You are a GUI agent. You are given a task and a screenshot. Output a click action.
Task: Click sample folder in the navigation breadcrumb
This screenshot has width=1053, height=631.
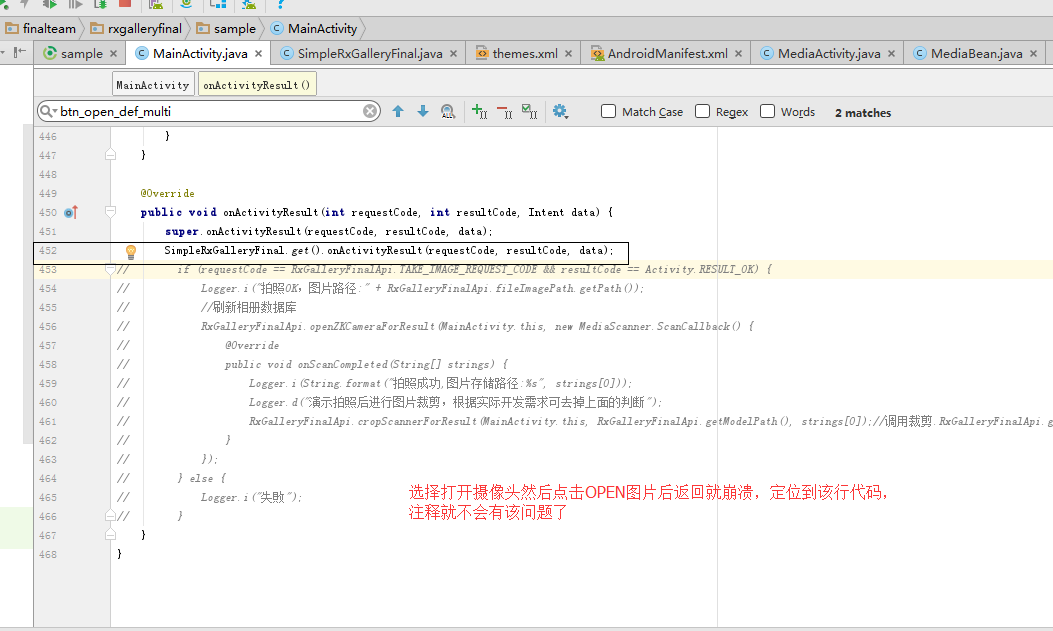[x=226, y=29]
